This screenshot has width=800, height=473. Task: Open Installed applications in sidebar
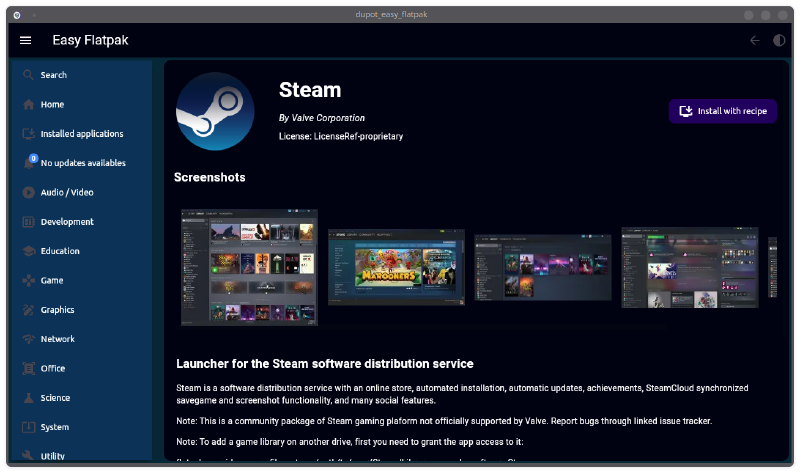coord(81,134)
